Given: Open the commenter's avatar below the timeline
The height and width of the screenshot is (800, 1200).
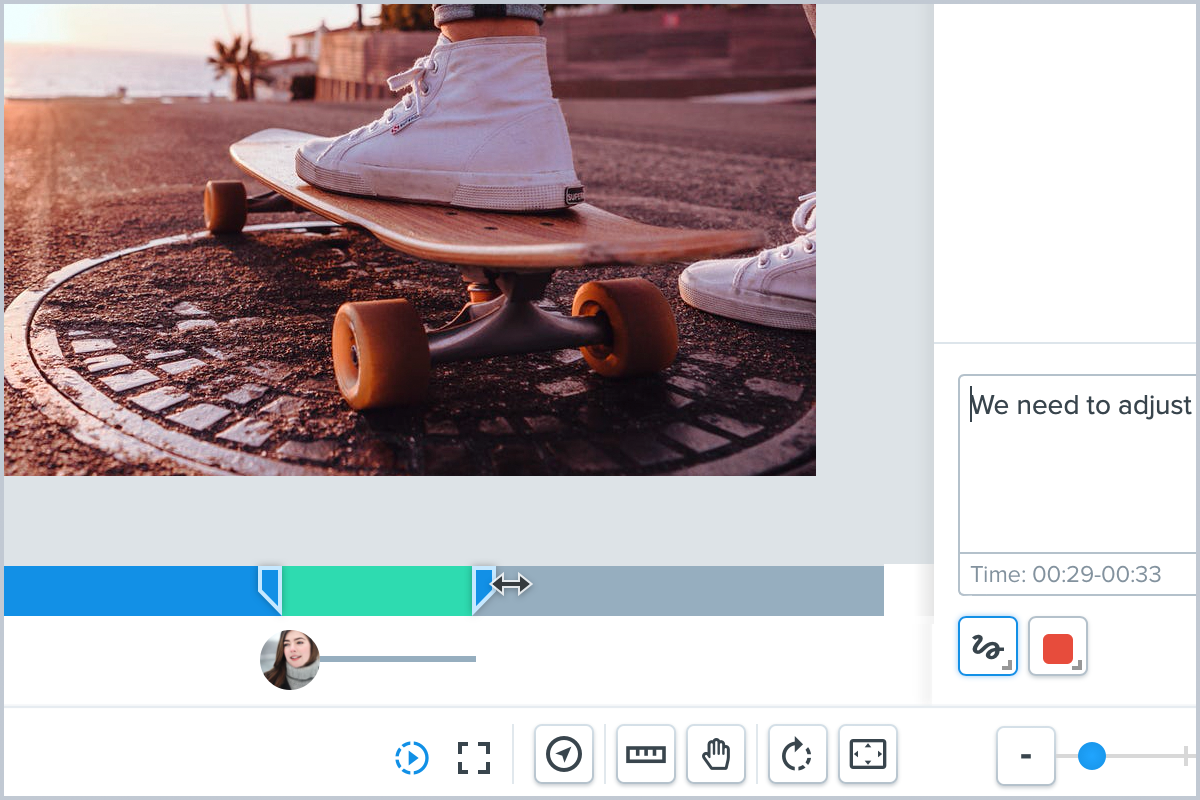Looking at the screenshot, I should 290,660.
